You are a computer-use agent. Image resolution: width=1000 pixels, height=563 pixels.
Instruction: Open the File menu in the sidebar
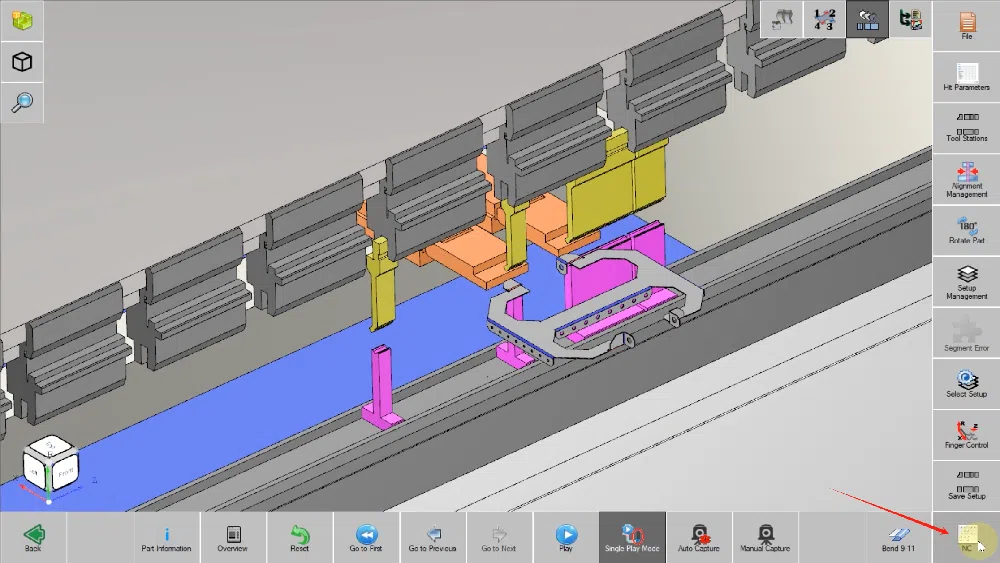(966, 26)
